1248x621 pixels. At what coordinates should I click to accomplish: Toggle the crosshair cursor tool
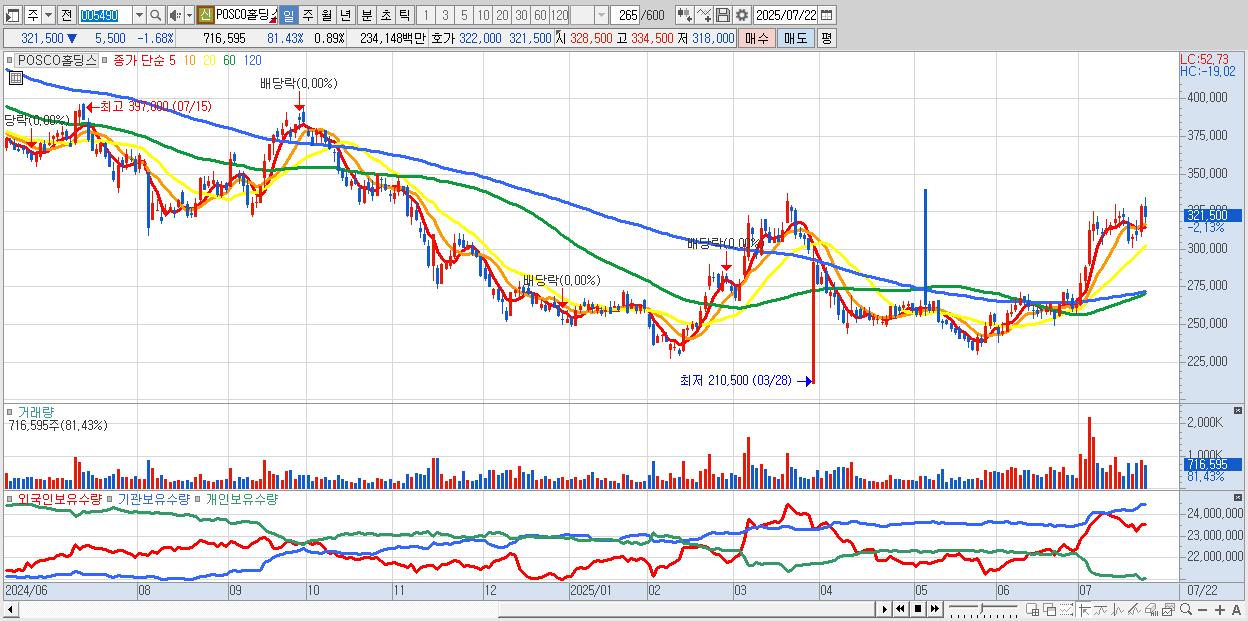[1085, 610]
